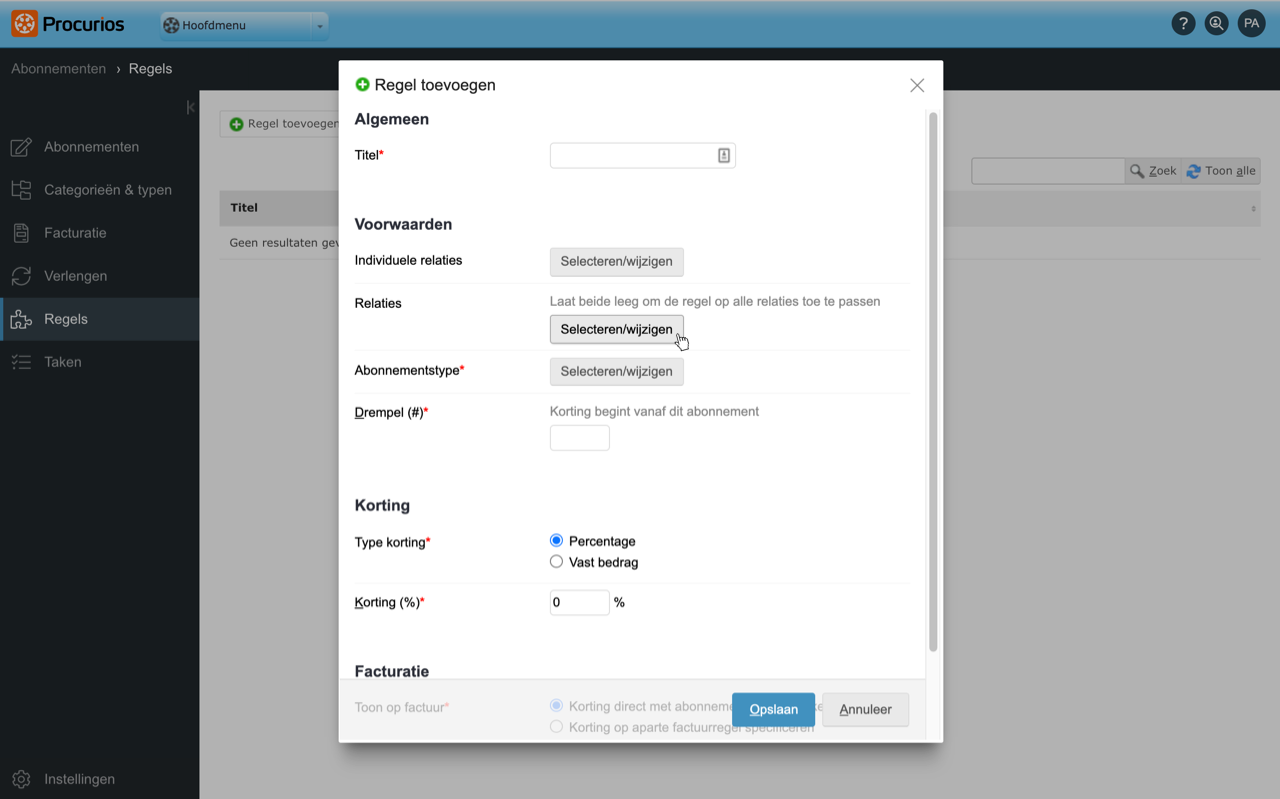This screenshot has height=799, width=1280.
Task: Click the green plus icon in dialog title
Action: (362, 85)
